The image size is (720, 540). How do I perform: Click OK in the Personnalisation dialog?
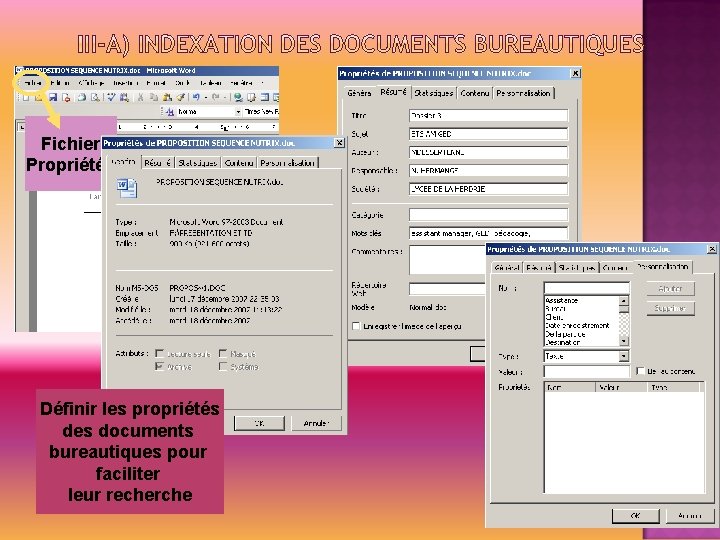pyautogui.click(x=636, y=516)
